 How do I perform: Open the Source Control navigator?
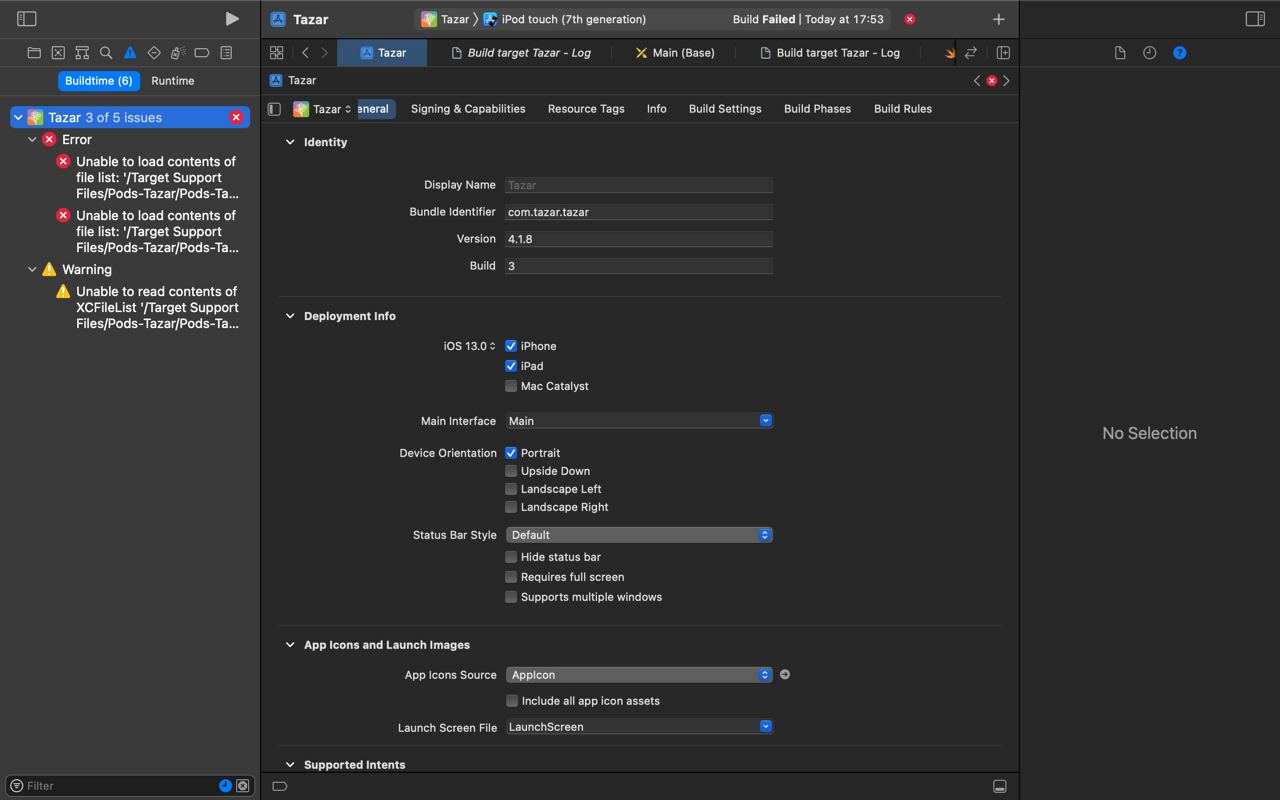(58, 53)
